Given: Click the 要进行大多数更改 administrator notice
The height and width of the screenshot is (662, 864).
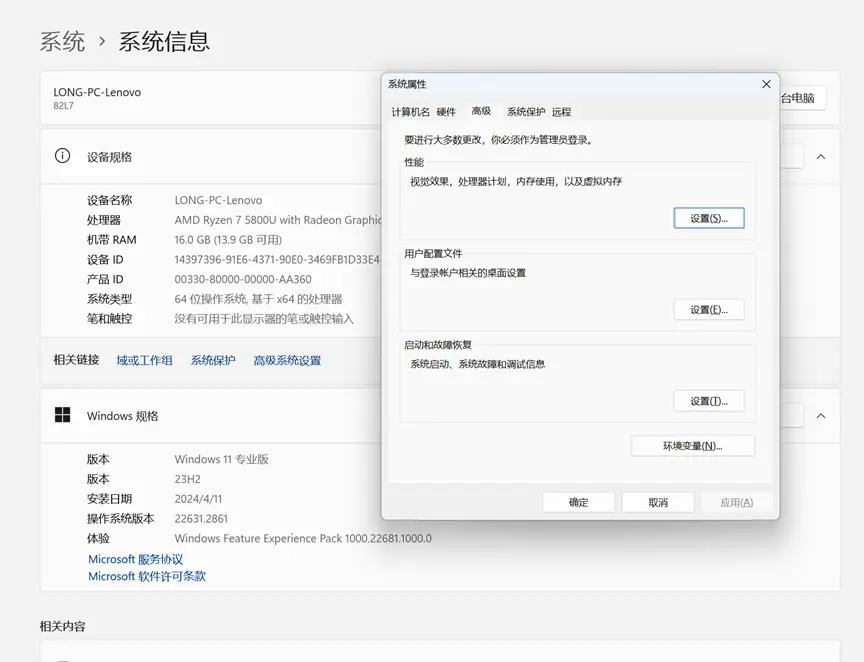Looking at the screenshot, I should point(499,140).
